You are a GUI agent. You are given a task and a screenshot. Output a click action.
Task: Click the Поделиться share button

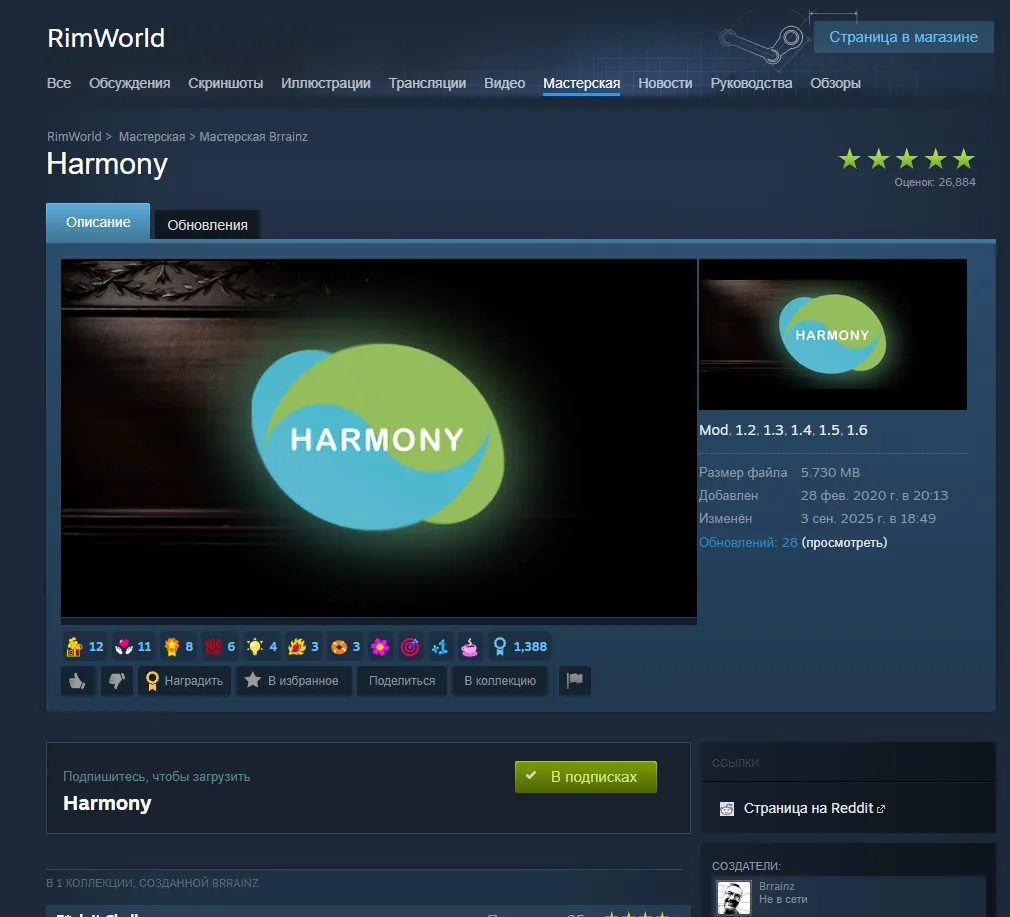coord(402,680)
